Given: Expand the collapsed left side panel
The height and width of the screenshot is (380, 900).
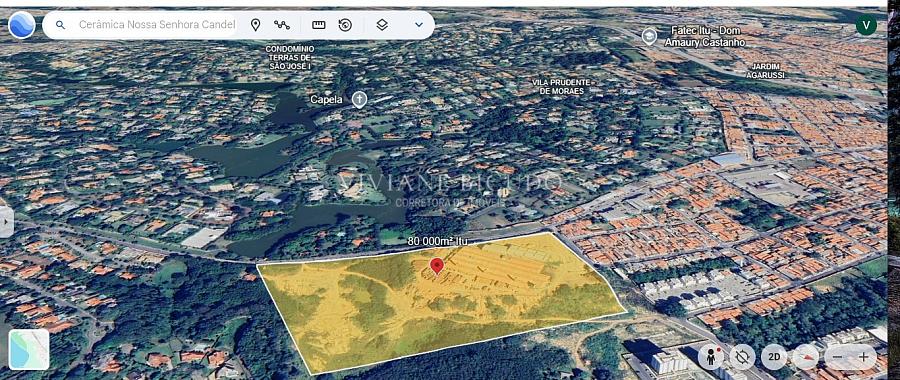Looking at the screenshot, I should coord(6,222).
